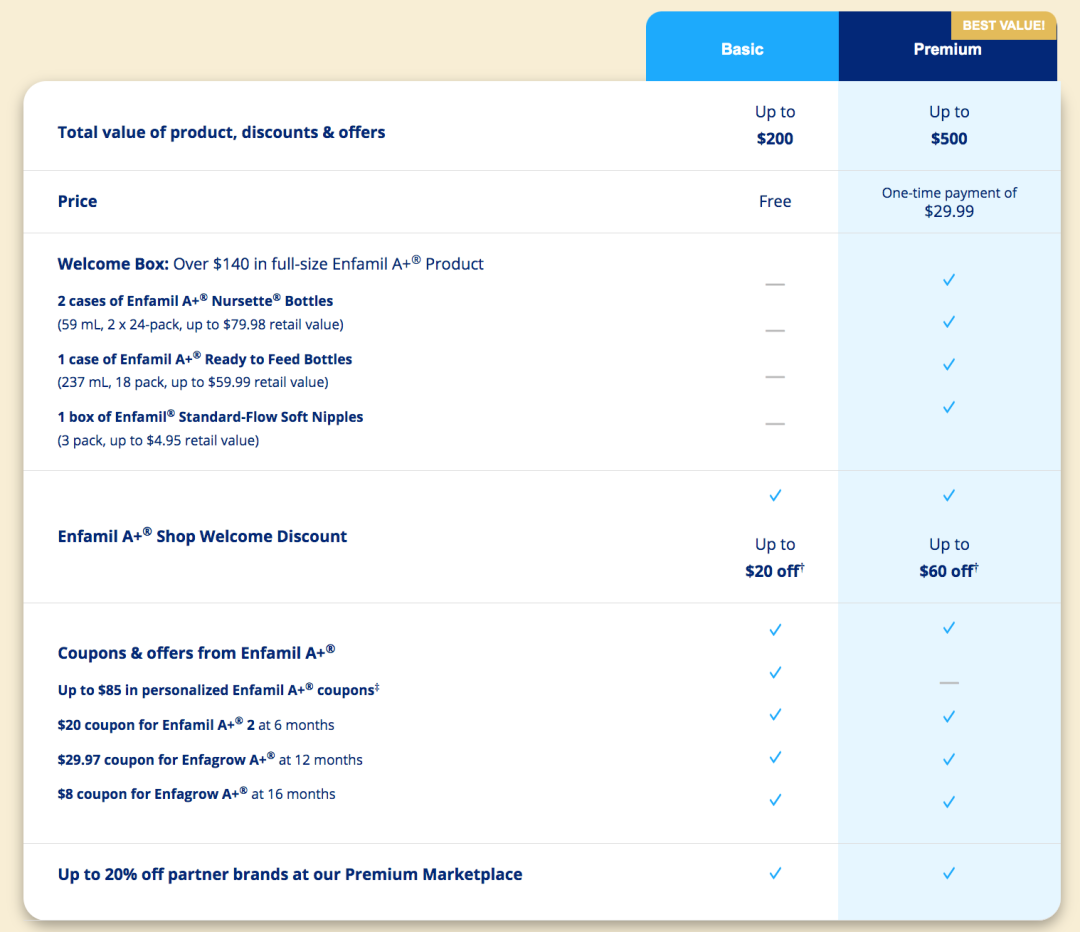1080x932 pixels.
Task: Click 'Total value of product, discounts & offers'
Action: point(221,132)
